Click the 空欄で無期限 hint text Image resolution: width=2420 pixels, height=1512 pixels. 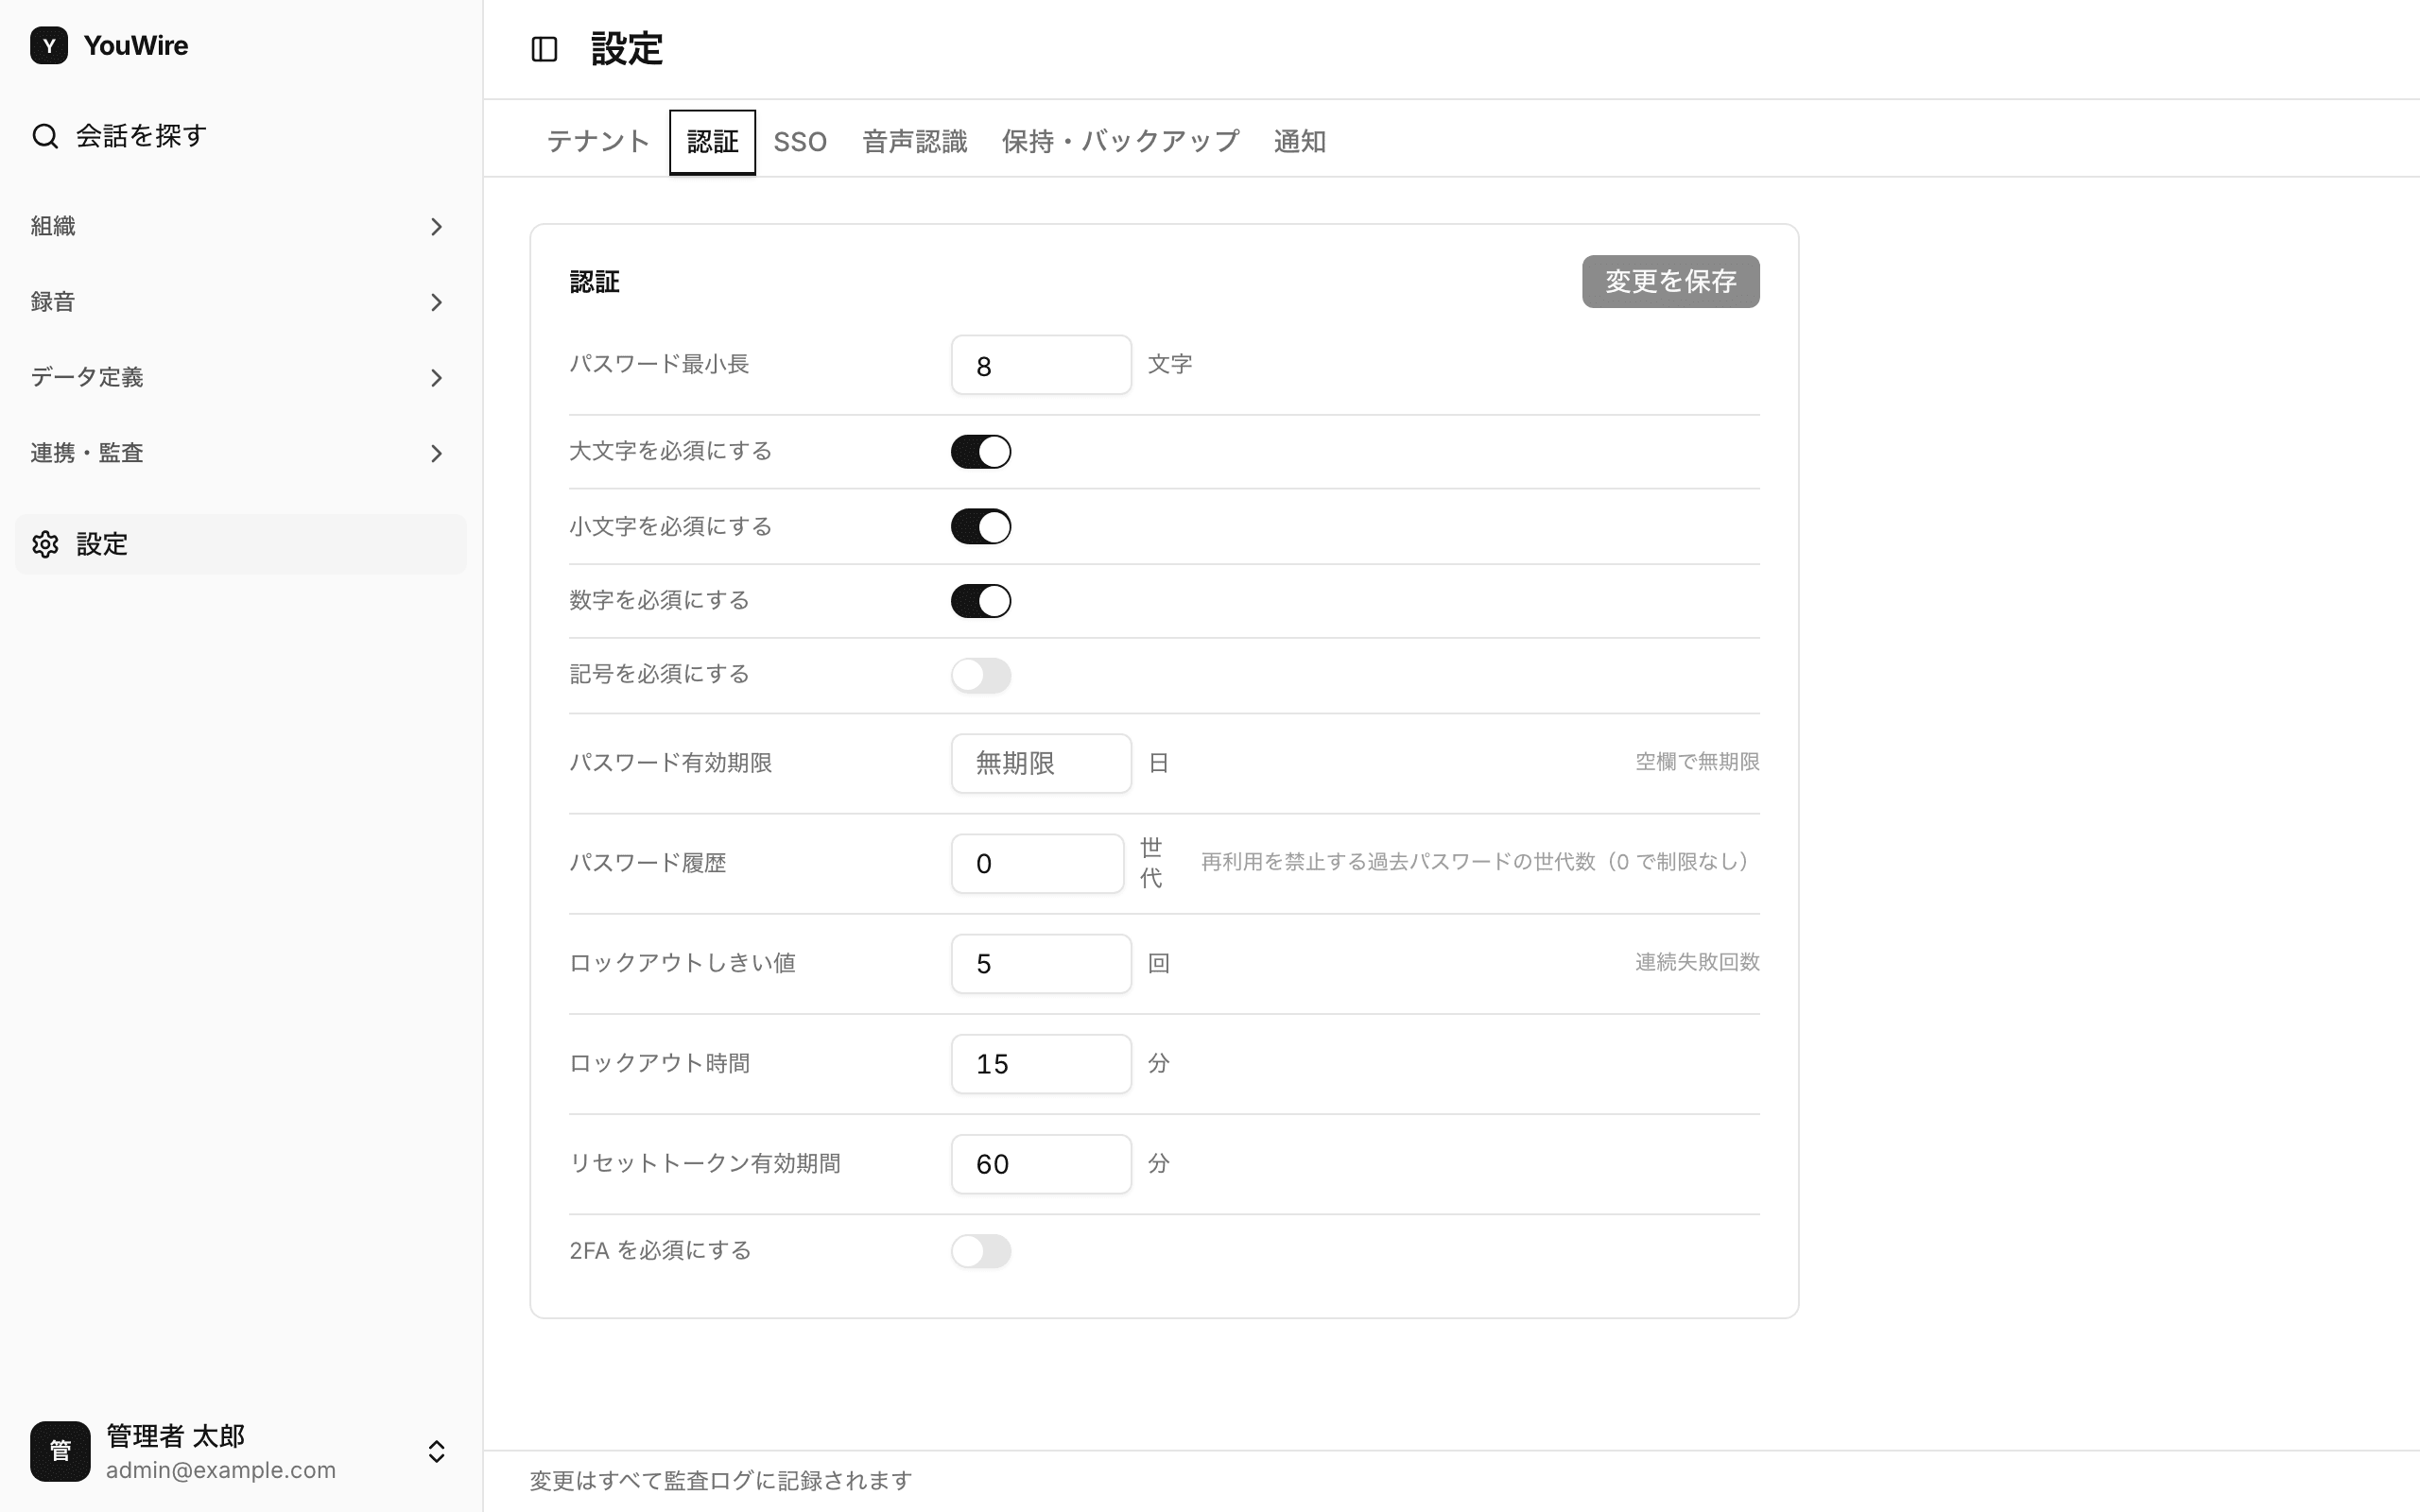[x=1697, y=762]
